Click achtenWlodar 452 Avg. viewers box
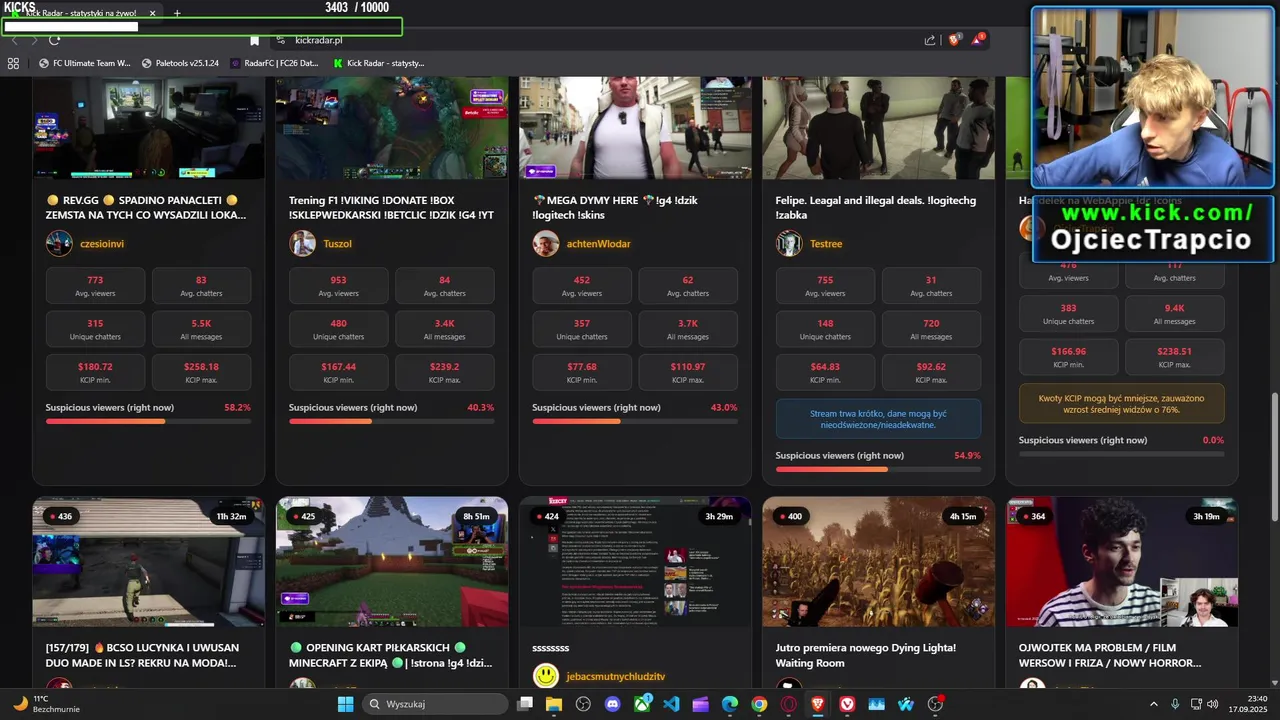1280x720 pixels. click(x=582, y=286)
